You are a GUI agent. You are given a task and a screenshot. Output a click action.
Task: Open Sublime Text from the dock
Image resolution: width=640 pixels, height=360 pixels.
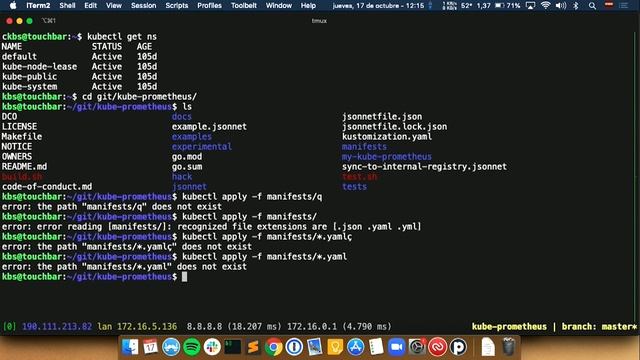tap(253, 347)
